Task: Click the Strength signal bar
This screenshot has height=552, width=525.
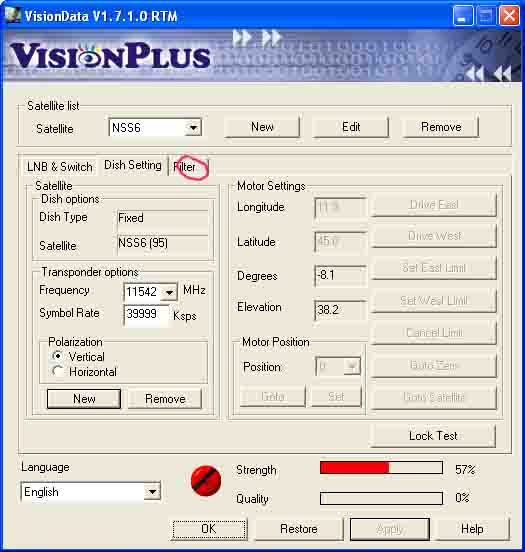Action: pos(381,468)
